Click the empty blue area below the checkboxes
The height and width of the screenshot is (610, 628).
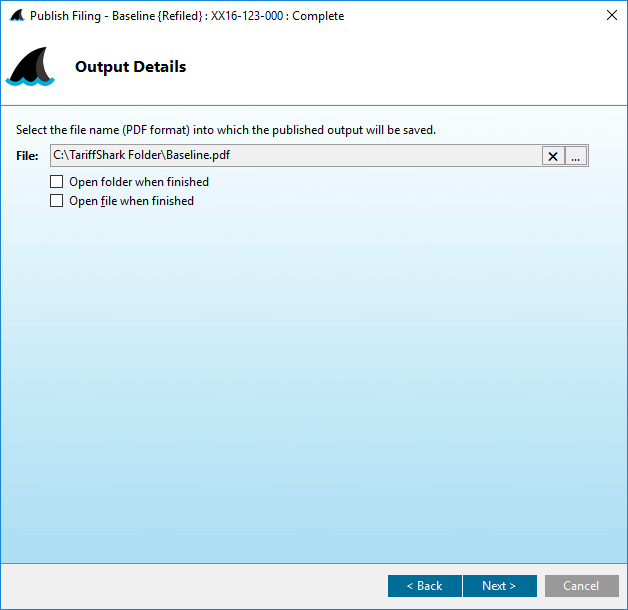[314, 380]
